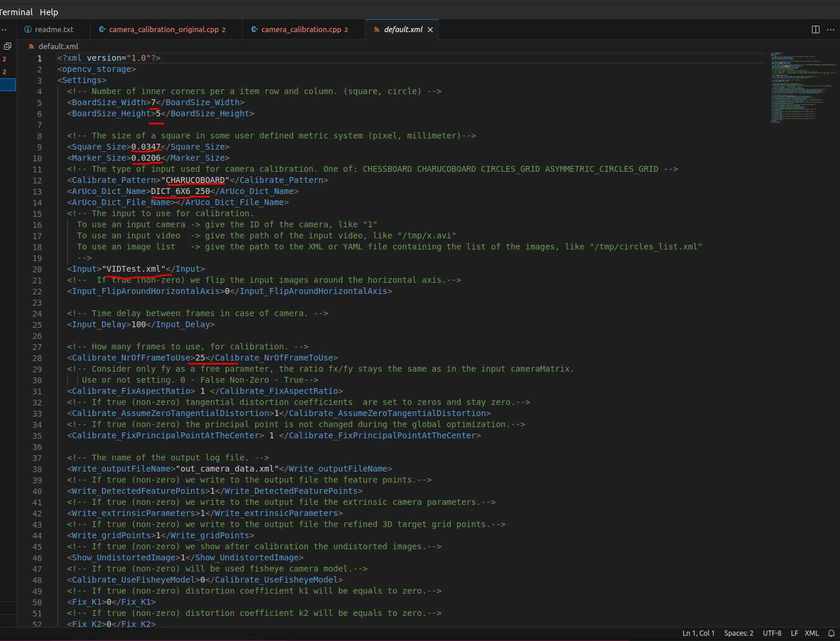Click the DICT_6X6_250 dictionary name
The height and width of the screenshot is (641, 840).
(181, 191)
